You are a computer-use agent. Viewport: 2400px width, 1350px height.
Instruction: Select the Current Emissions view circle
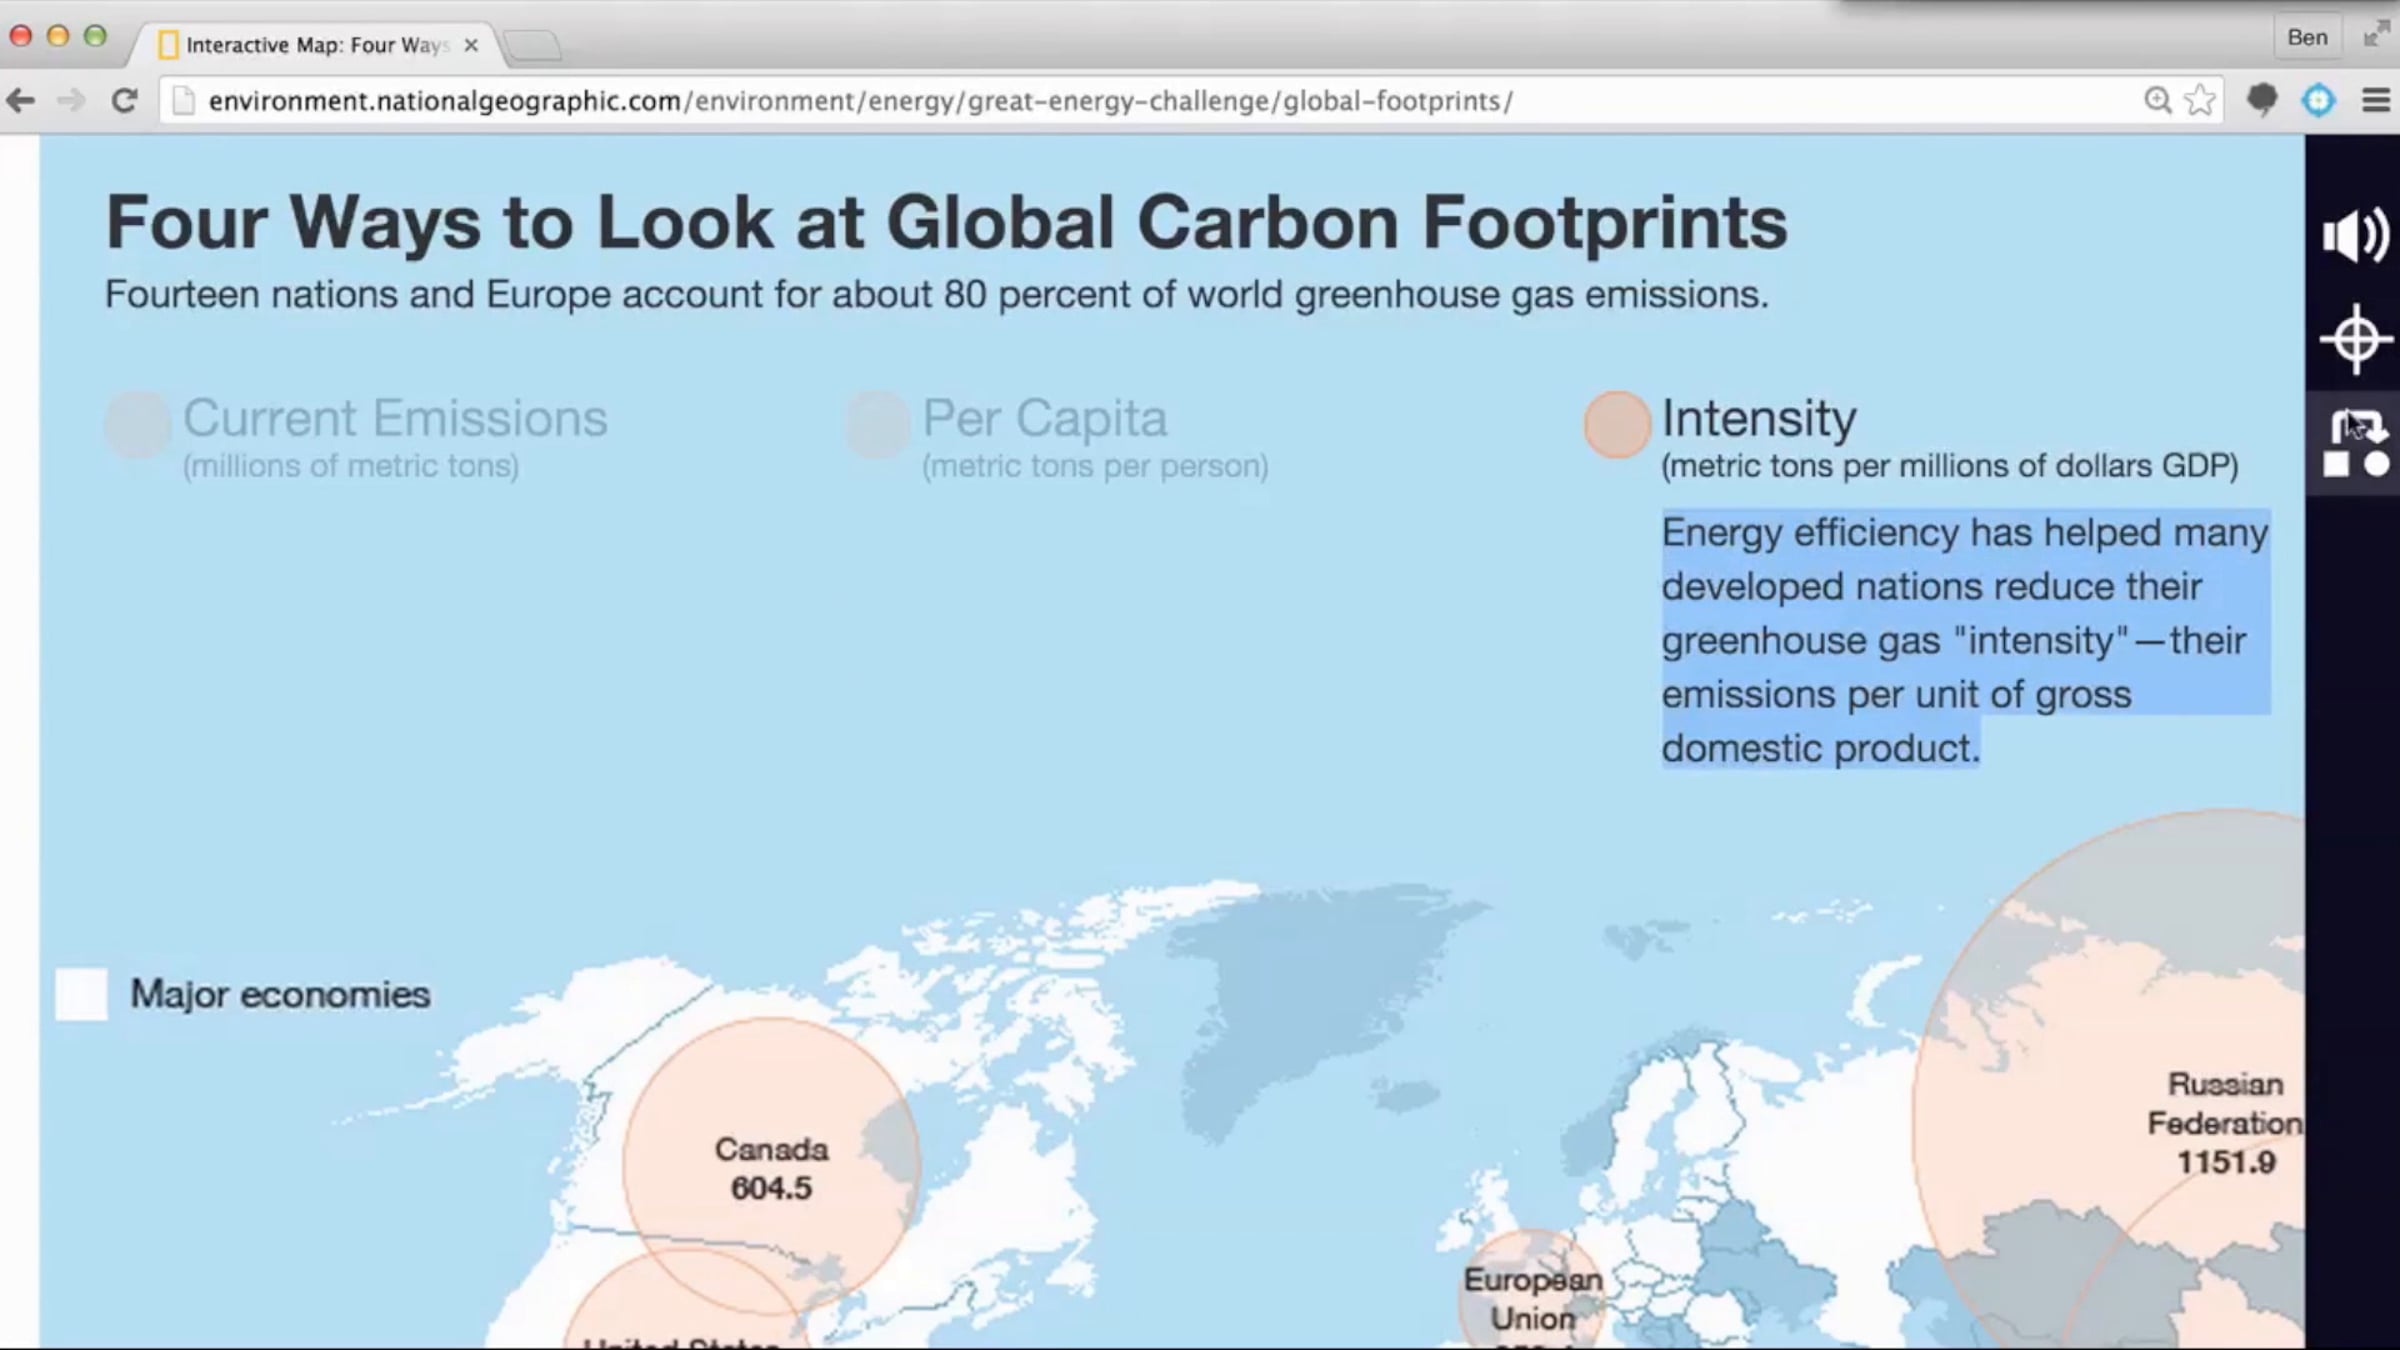pyautogui.click(x=138, y=424)
